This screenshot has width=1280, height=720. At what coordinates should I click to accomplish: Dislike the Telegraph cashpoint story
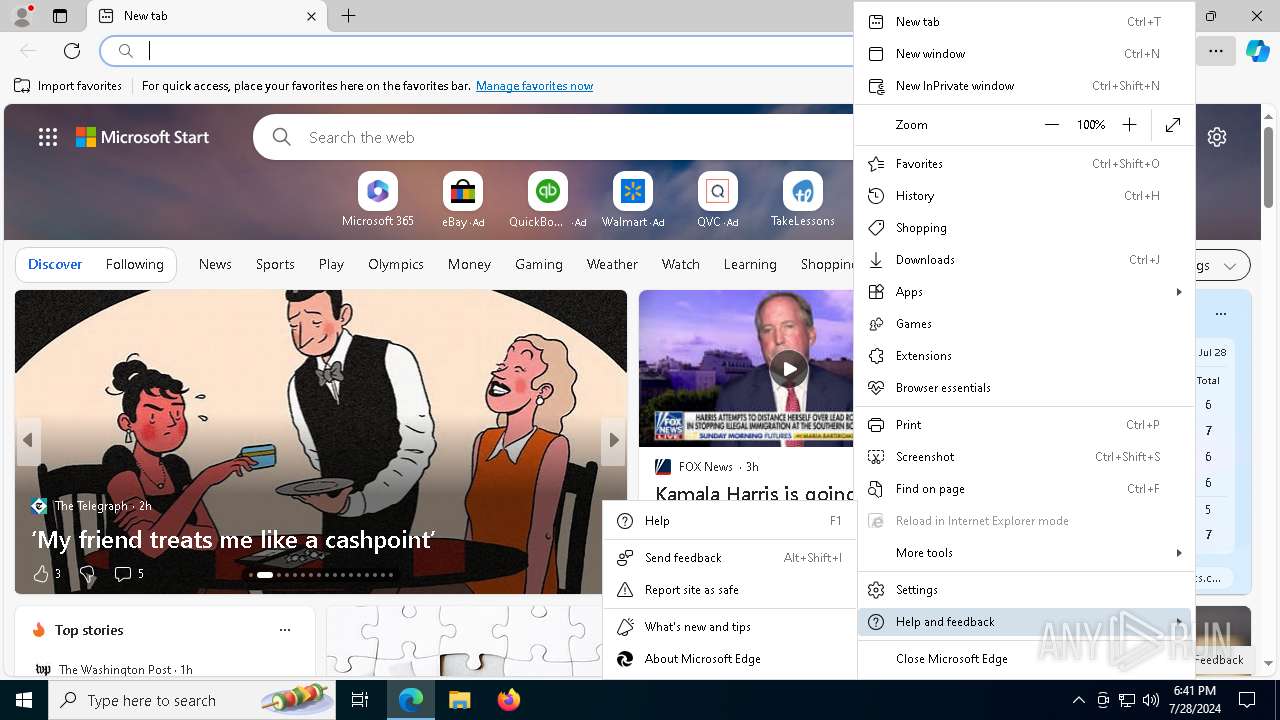pos(87,573)
